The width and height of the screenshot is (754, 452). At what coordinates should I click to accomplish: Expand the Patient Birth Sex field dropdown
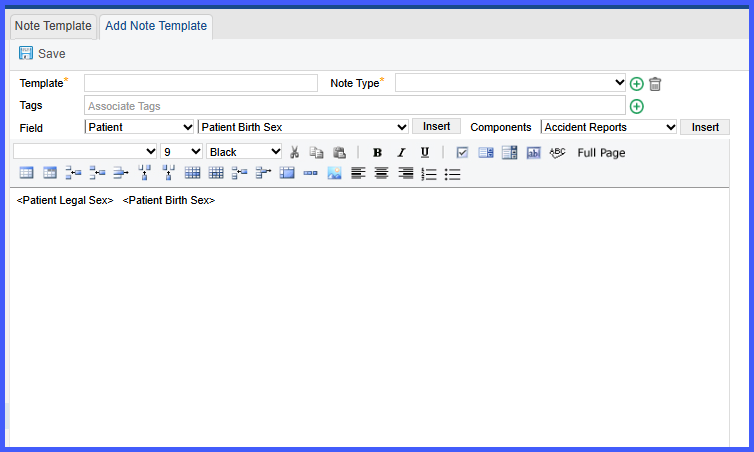point(303,127)
